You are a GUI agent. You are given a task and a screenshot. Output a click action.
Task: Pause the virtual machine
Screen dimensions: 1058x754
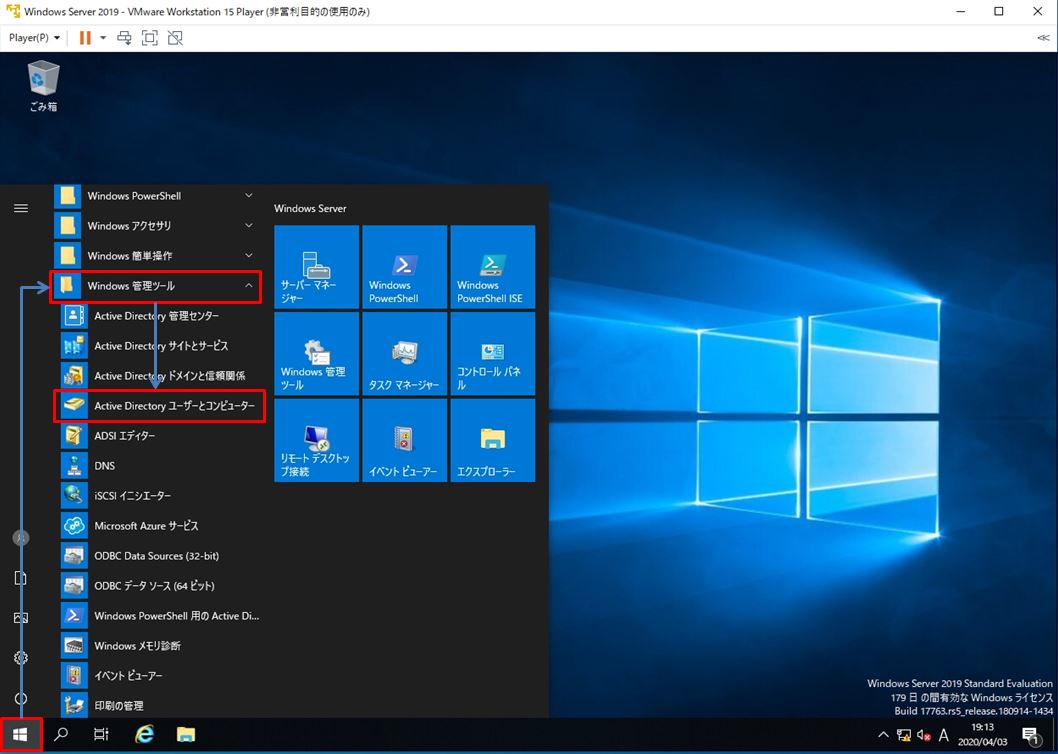coord(85,38)
